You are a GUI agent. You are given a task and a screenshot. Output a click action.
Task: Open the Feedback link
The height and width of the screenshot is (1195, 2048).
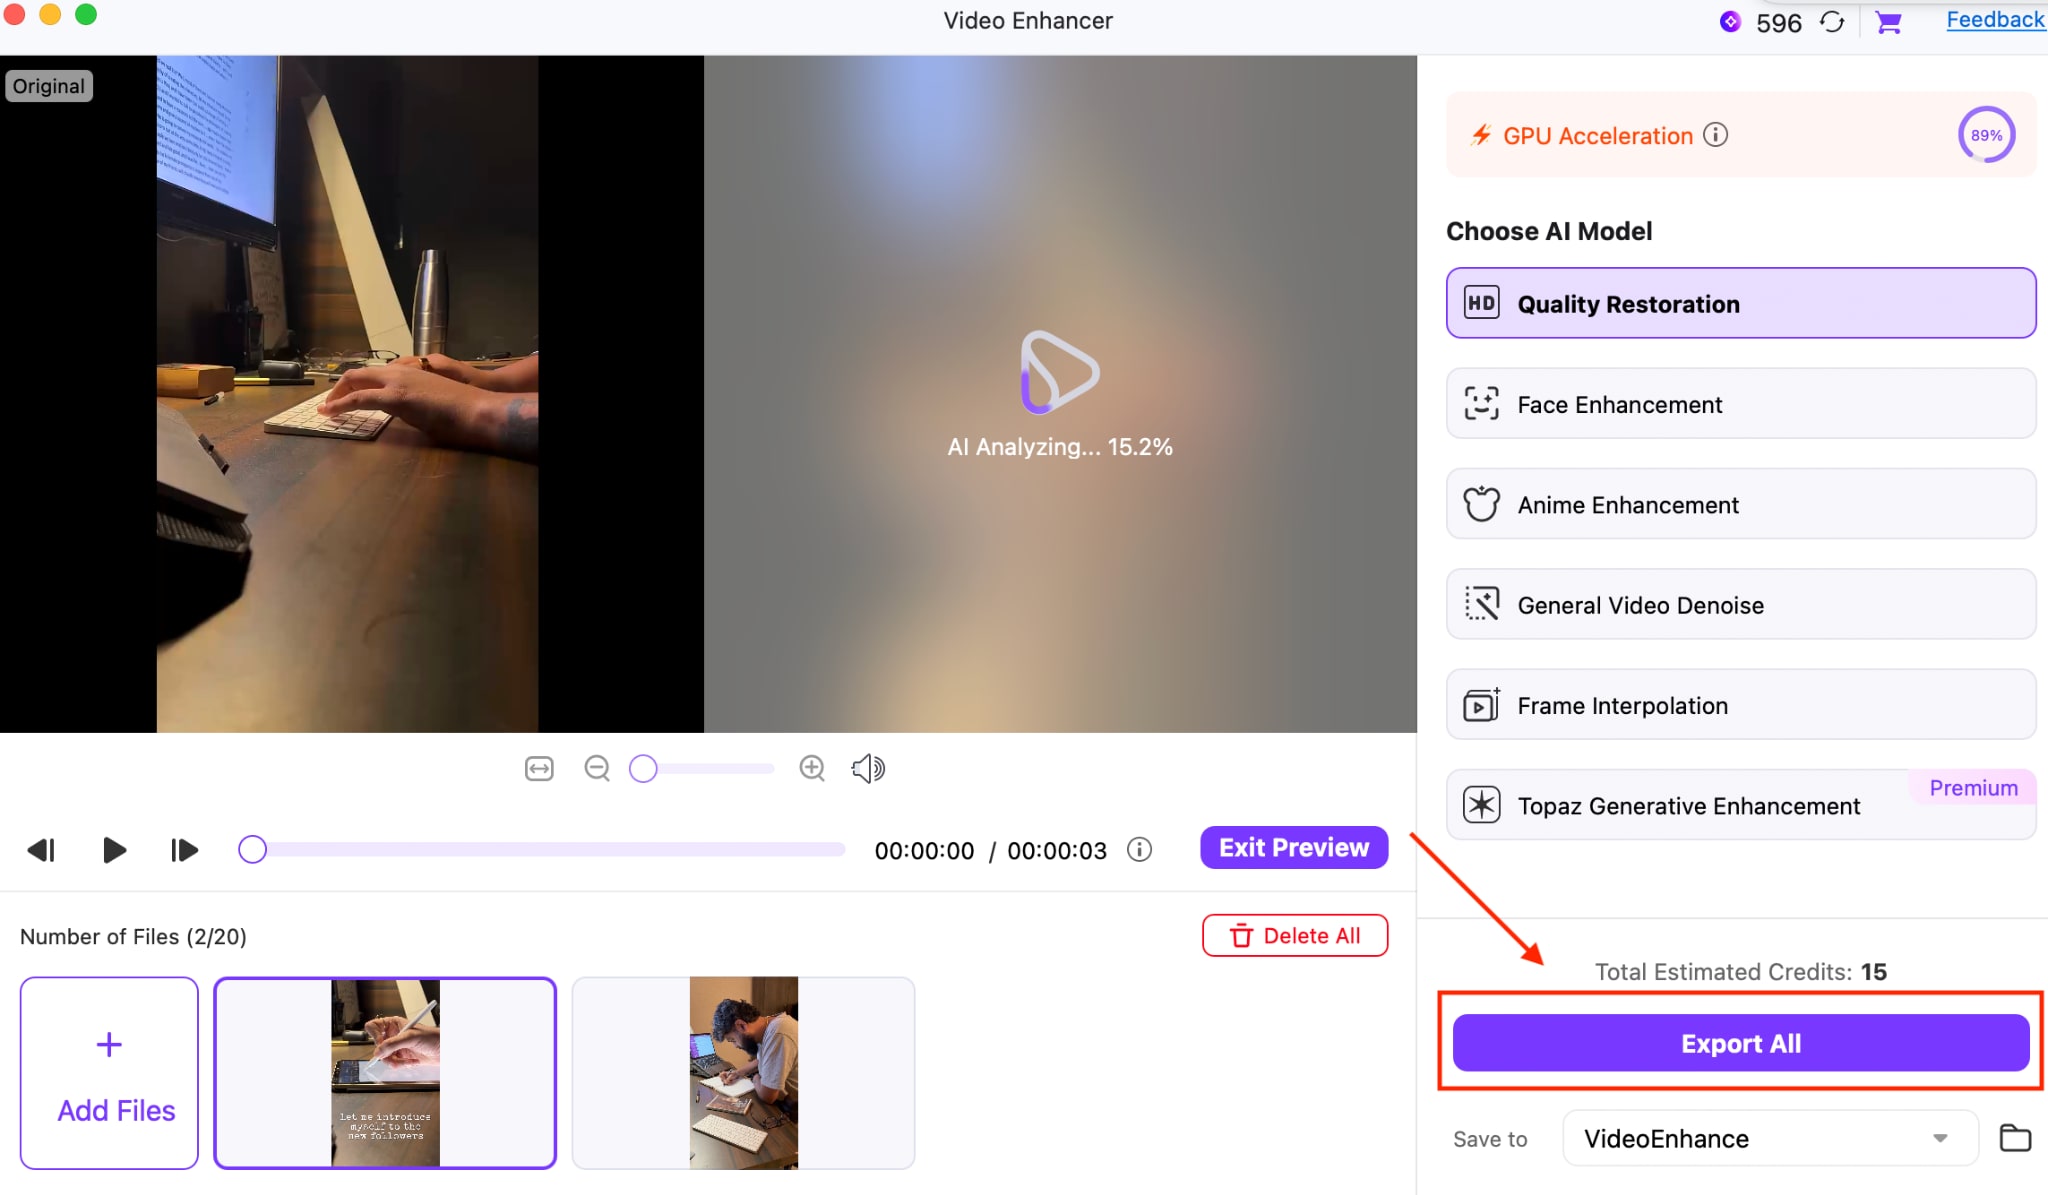pyautogui.click(x=1994, y=20)
